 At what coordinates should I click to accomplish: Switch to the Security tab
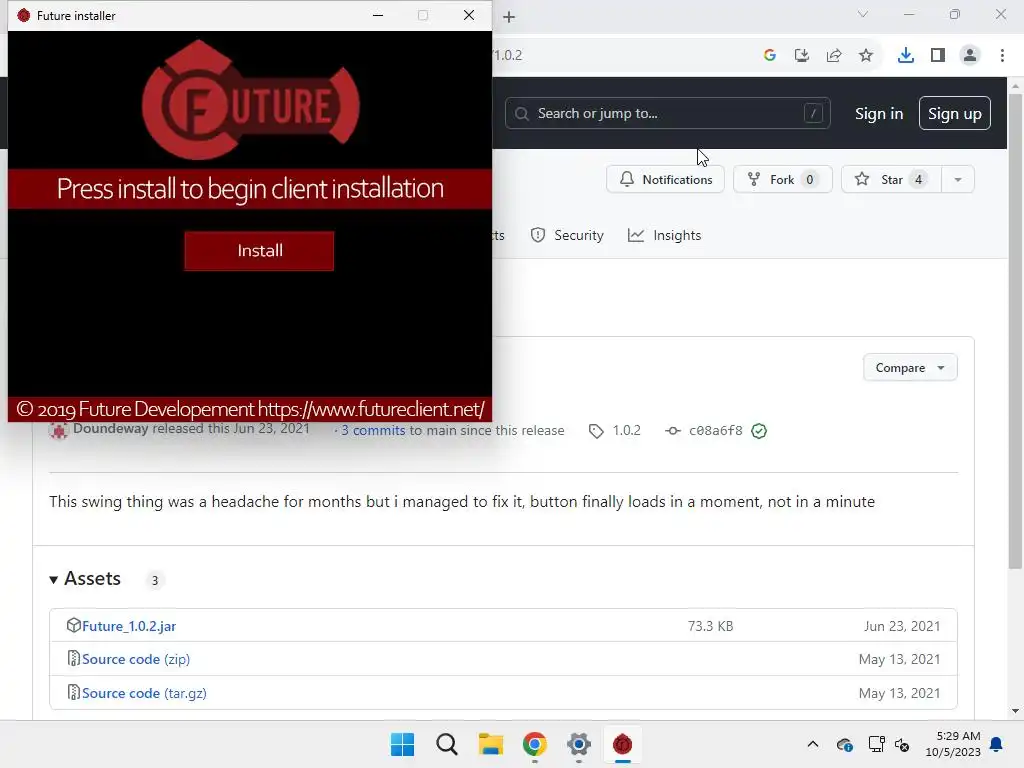tap(568, 235)
